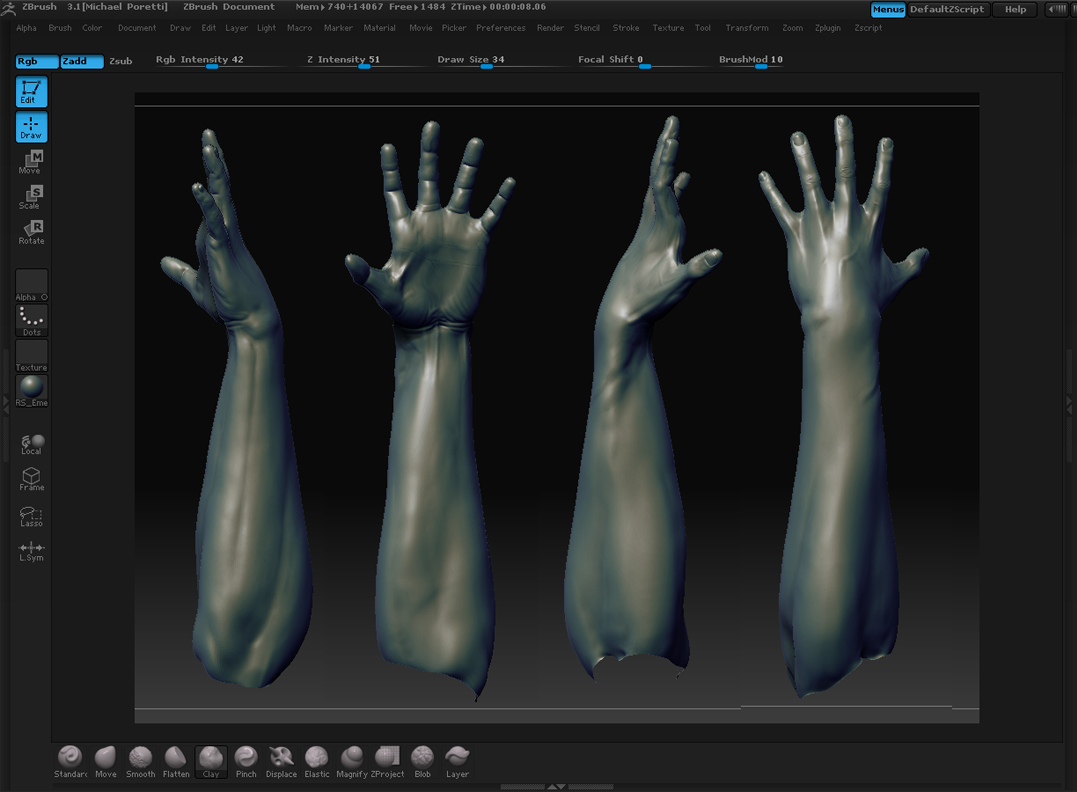Screen dimensions: 1077x792
Task: Click the DefaultZScript button
Action: pos(947,10)
